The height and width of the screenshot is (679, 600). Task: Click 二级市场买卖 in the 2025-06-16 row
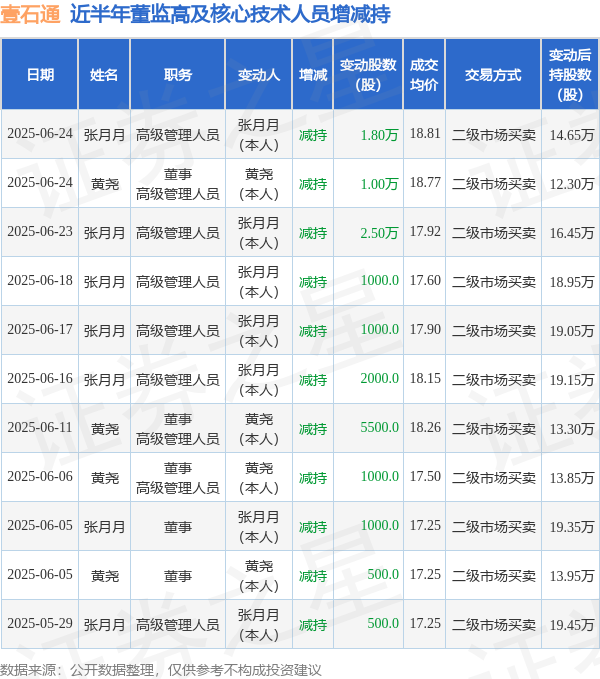tap(494, 380)
